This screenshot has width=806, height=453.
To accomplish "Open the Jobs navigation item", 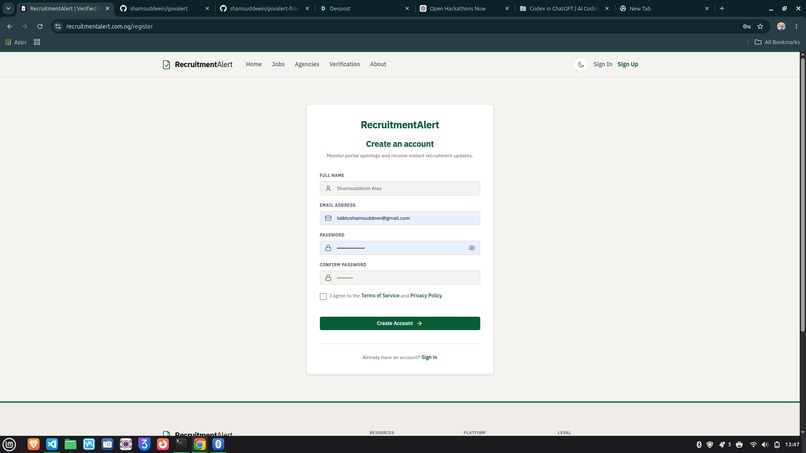I will (278, 64).
